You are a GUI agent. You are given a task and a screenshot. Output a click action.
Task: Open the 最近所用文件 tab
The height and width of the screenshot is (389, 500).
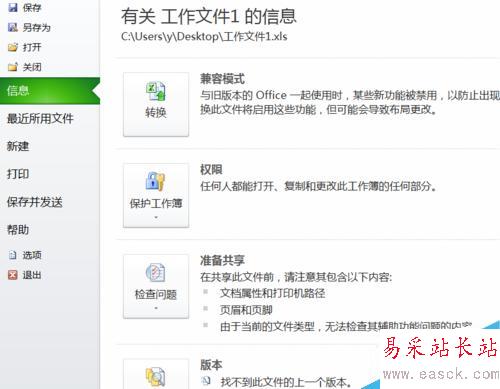[40, 119]
